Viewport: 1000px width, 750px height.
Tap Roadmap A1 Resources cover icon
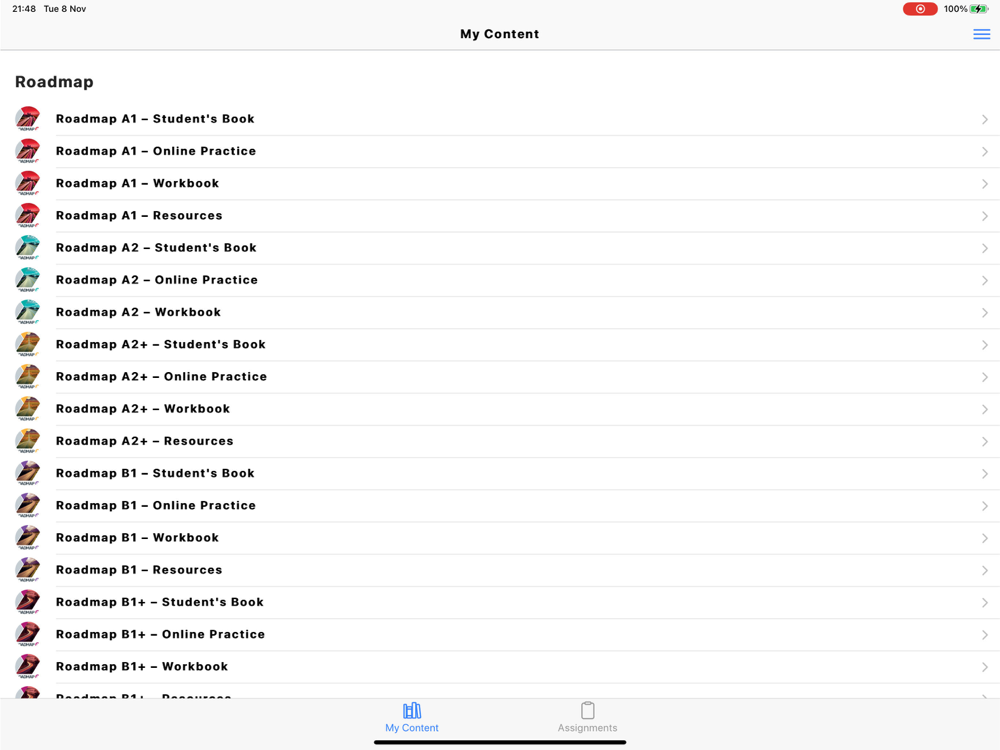pyautogui.click(x=27, y=216)
